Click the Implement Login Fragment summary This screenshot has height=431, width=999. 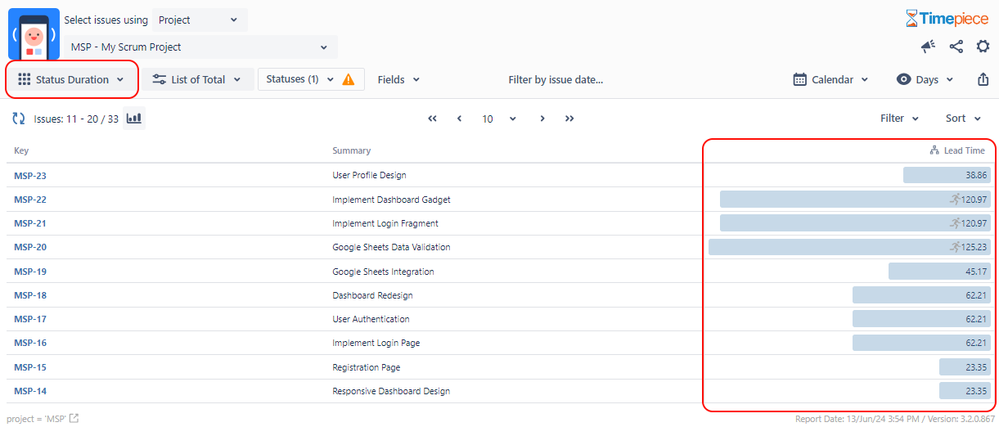point(385,223)
